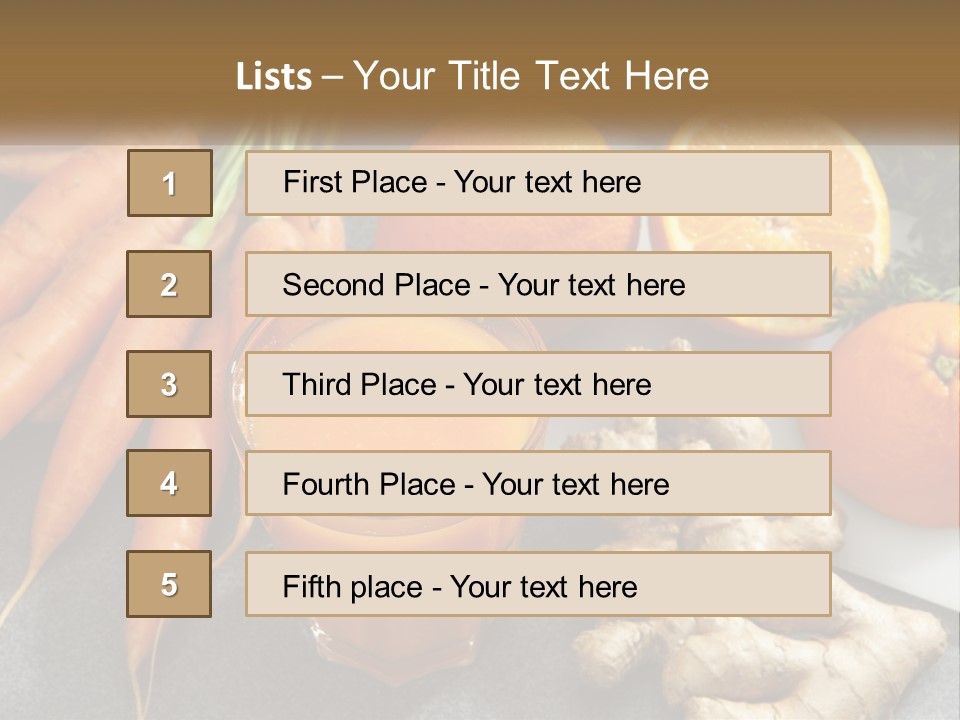Click the dash in the title
The image size is (960, 720).
[x=332, y=77]
